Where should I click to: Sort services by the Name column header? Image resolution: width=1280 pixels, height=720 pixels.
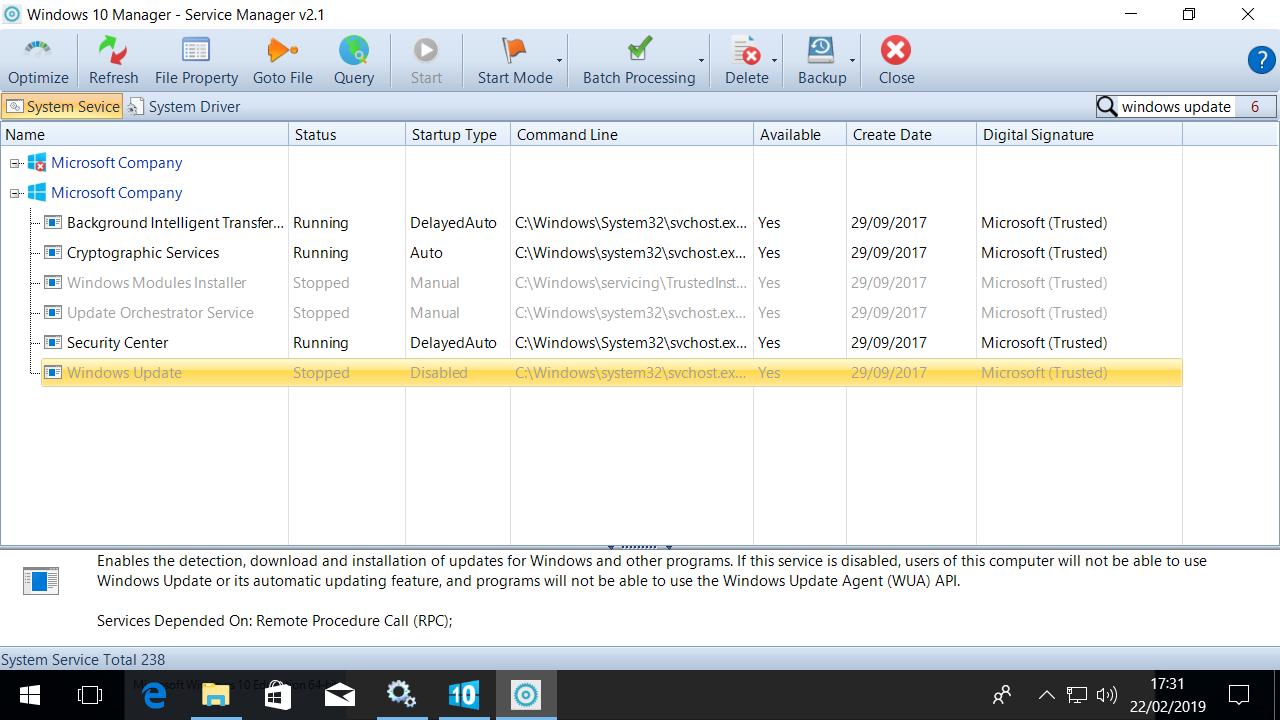(x=145, y=135)
